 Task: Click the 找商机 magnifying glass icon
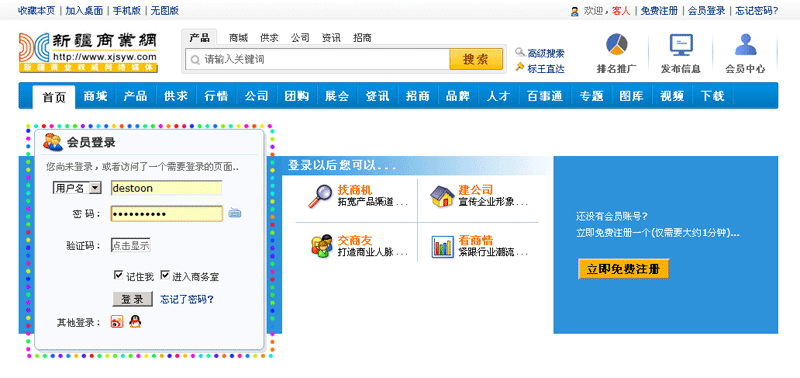click(320, 196)
